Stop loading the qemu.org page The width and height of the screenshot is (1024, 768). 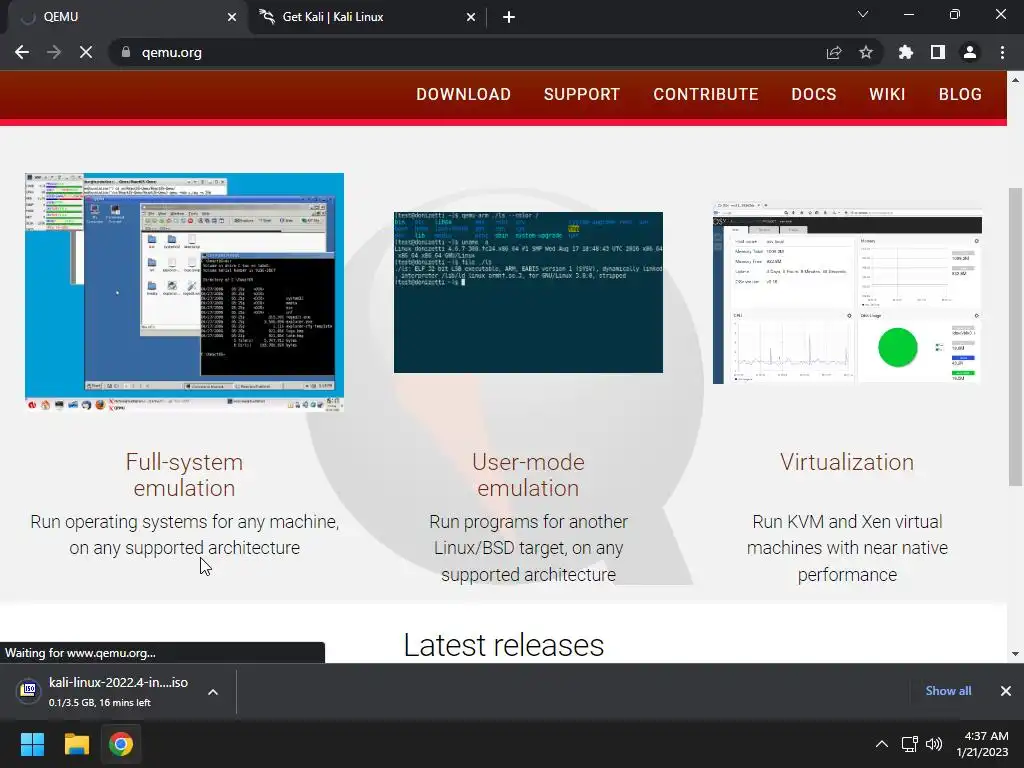86,52
